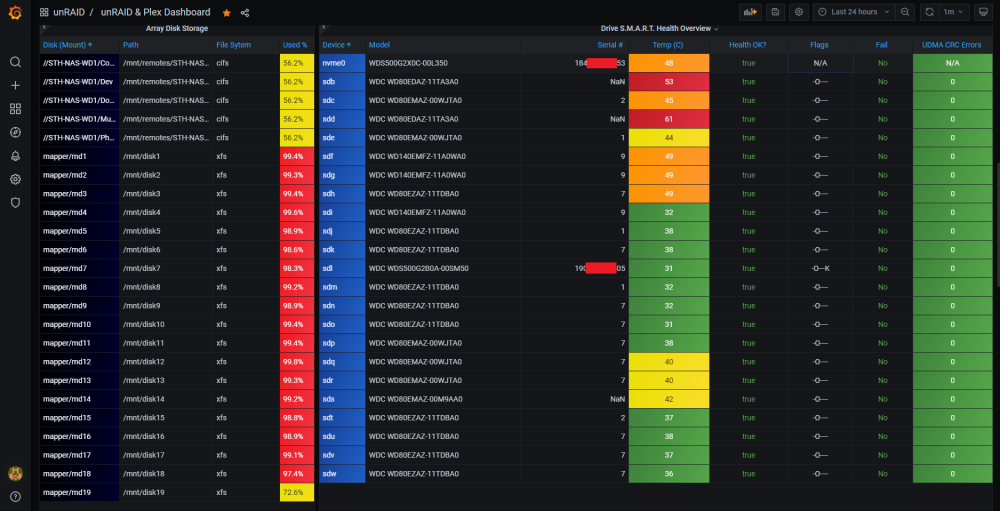Viewport: 1000px width, 511px height.
Task: Open the Configuration gear in left sidebar
Action: (15, 179)
